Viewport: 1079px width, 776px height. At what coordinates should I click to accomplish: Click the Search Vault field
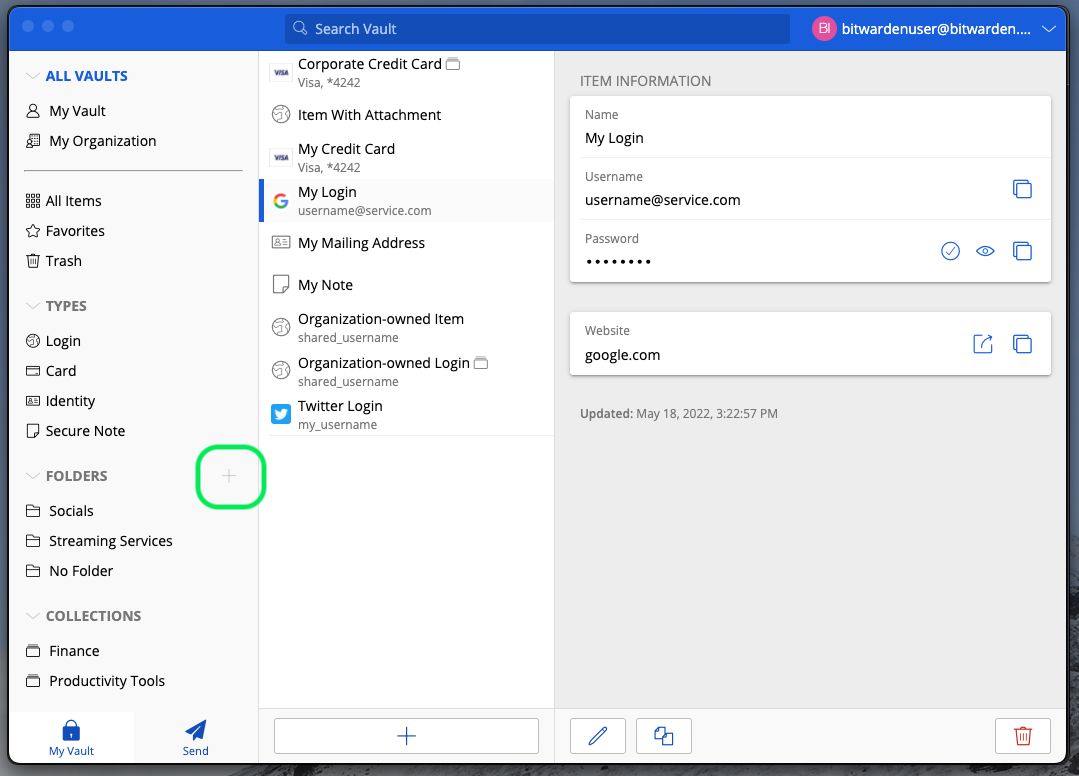tap(537, 29)
